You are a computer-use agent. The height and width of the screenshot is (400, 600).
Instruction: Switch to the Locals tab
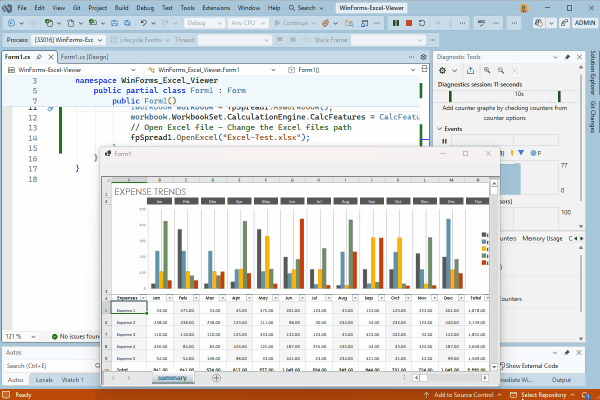pyautogui.click(x=44, y=380)
